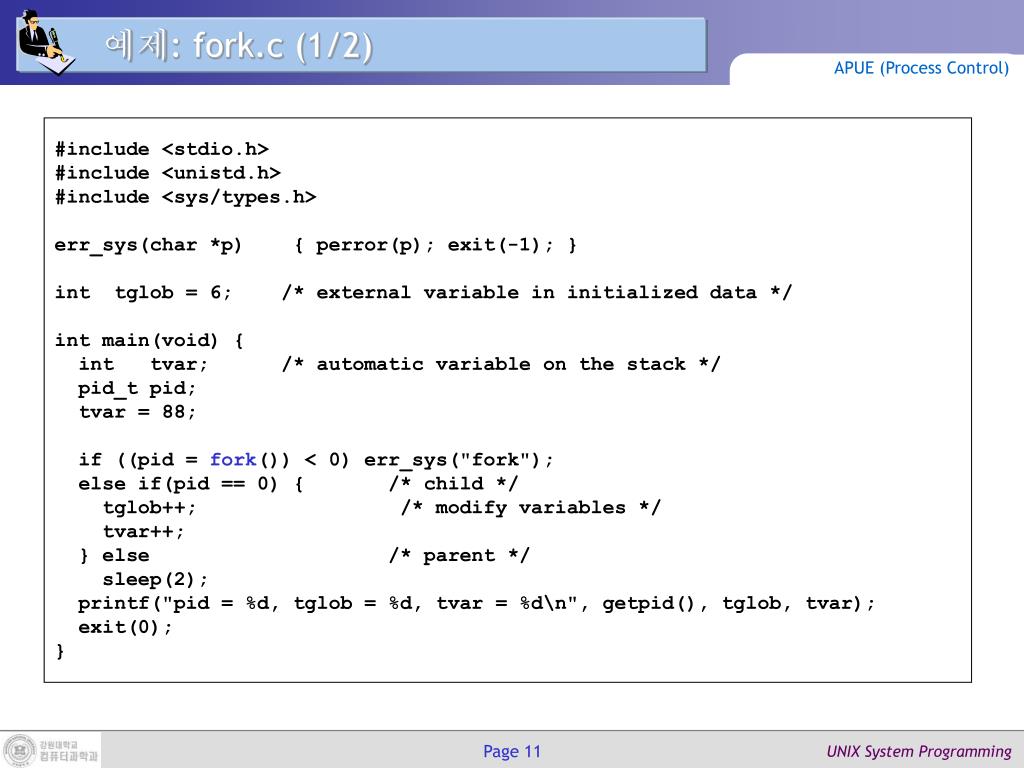
Task: Click comment 'automatic variable on the stack'
Action: tap(501, 364)
